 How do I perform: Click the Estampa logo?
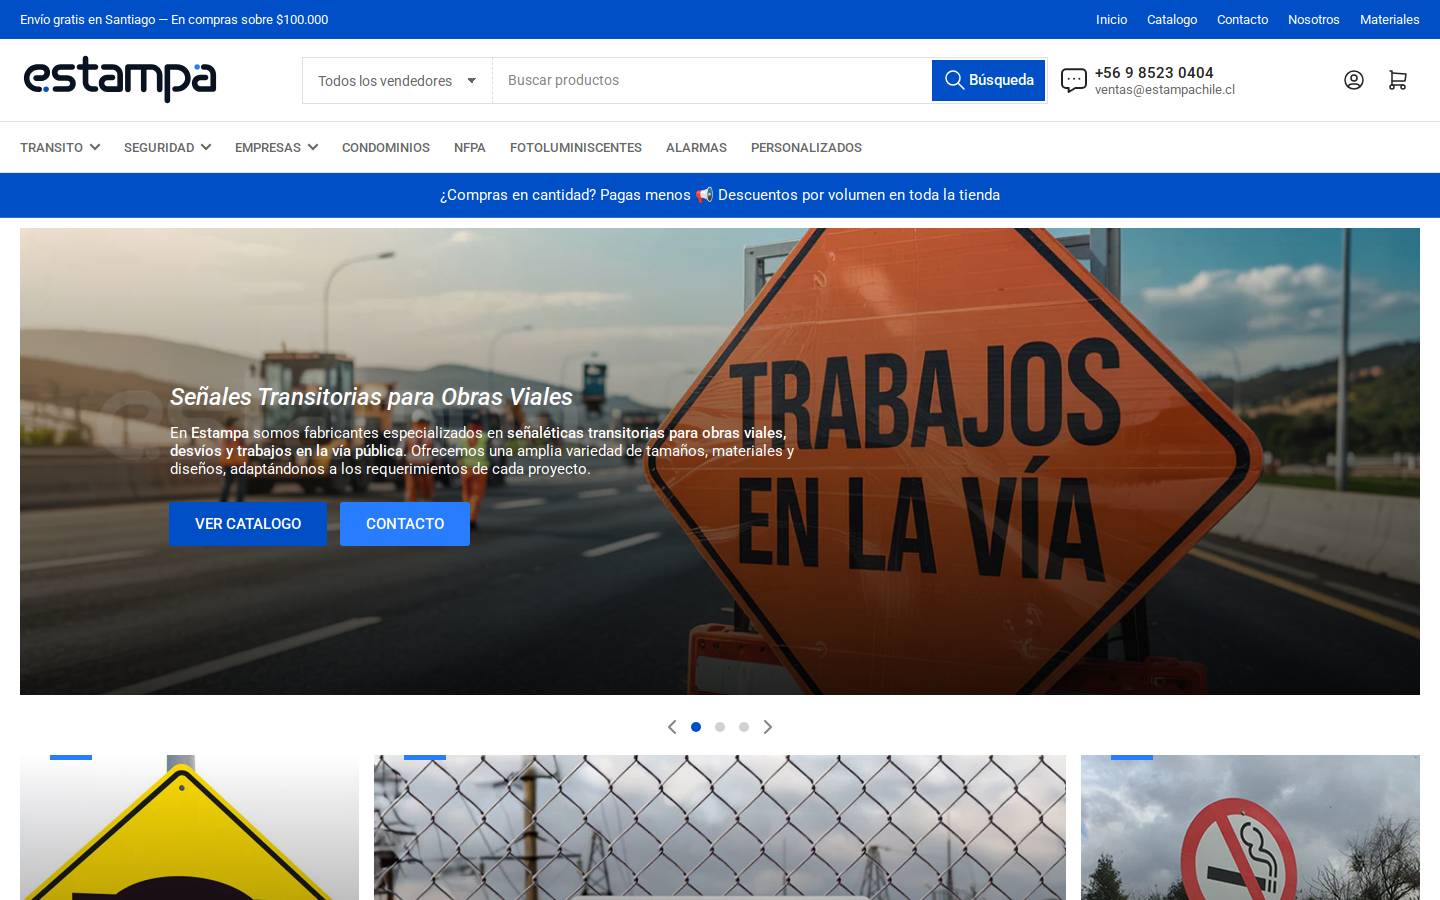click(120, 80)
